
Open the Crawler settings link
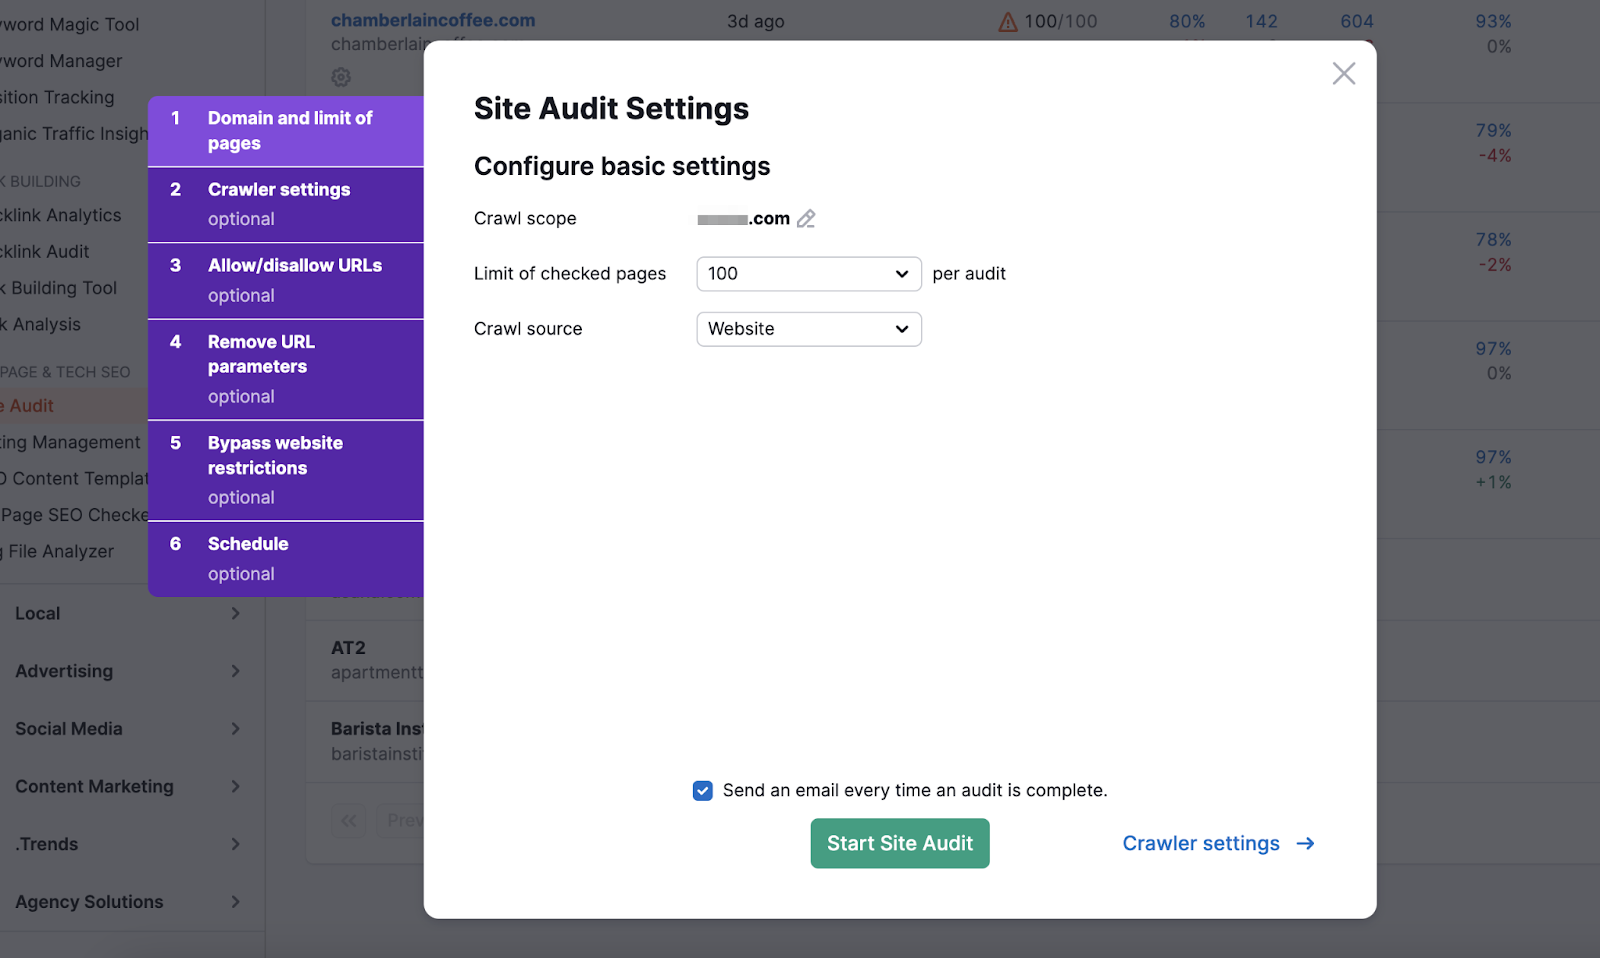point(1199,843)
